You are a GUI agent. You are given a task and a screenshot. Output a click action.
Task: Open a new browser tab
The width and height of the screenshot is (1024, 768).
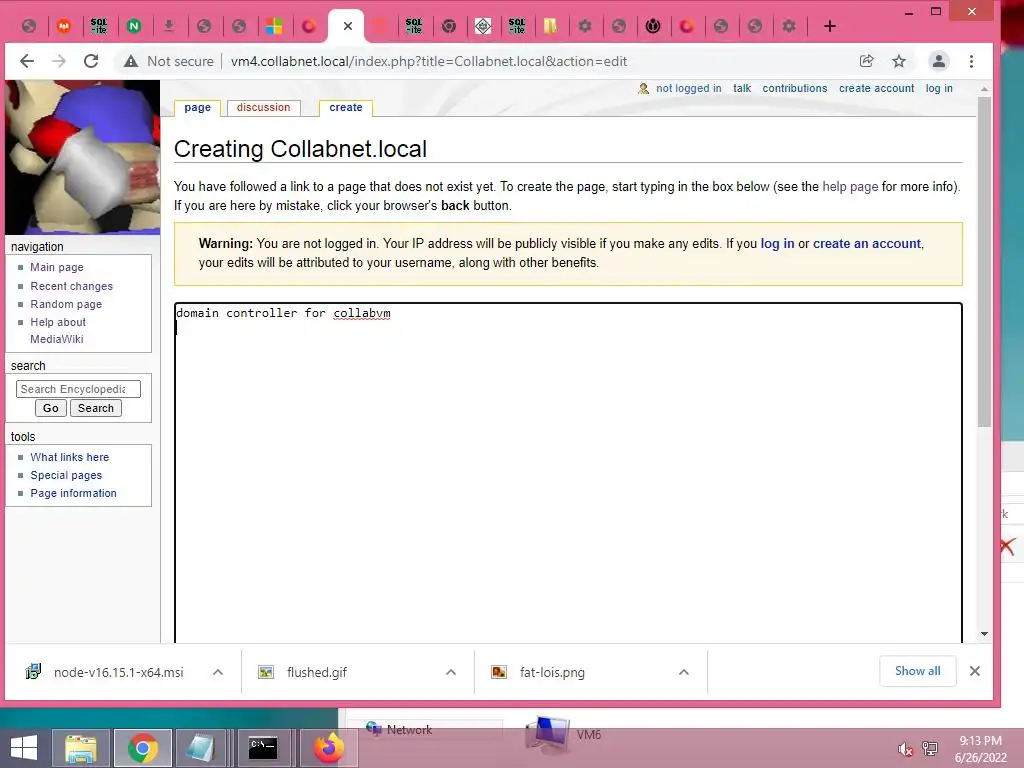(x=829, y=26)
